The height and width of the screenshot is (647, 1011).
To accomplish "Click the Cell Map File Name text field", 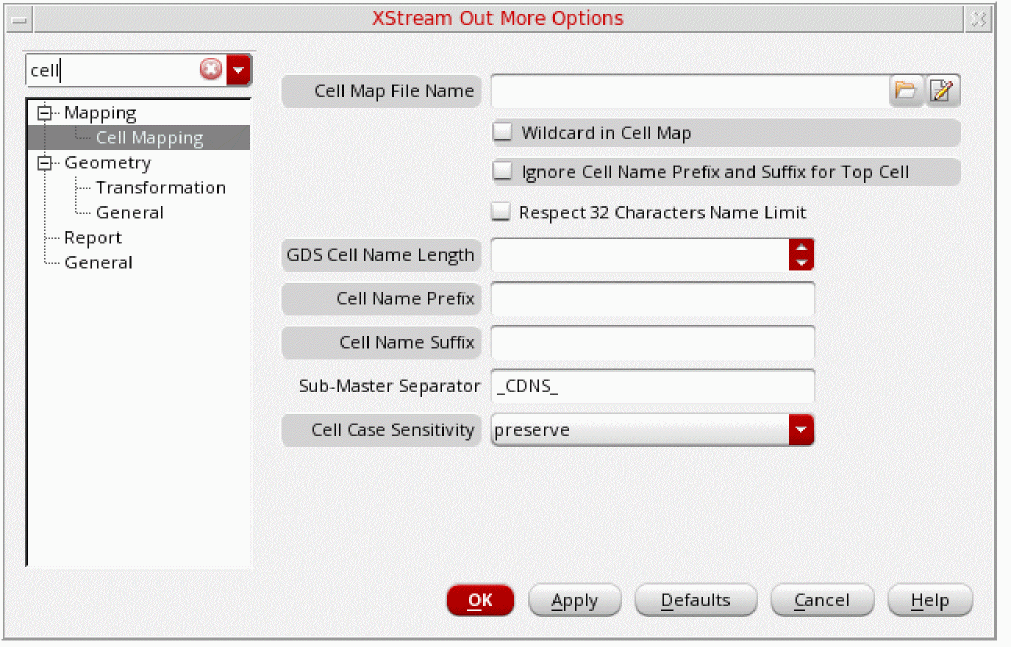I will tap(690, 91).
